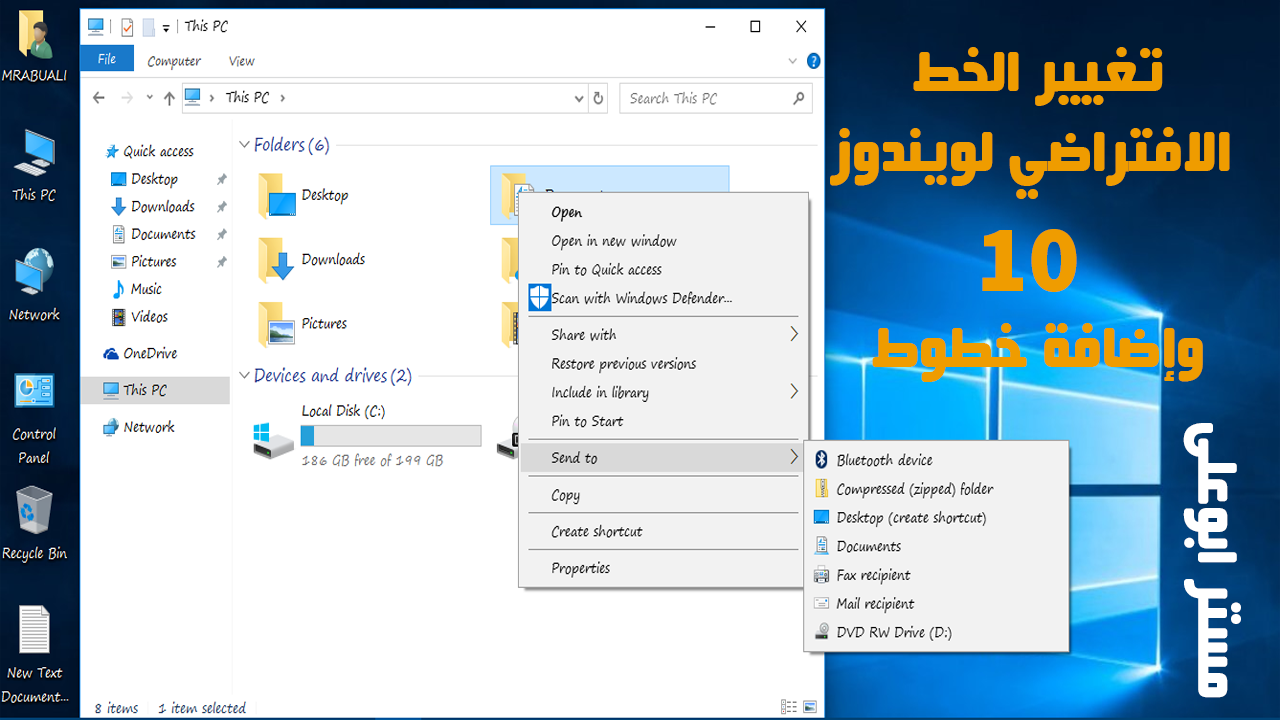Select Videos in navigation pane
This screenshot has height=720, width=1280.
point(139,316)
